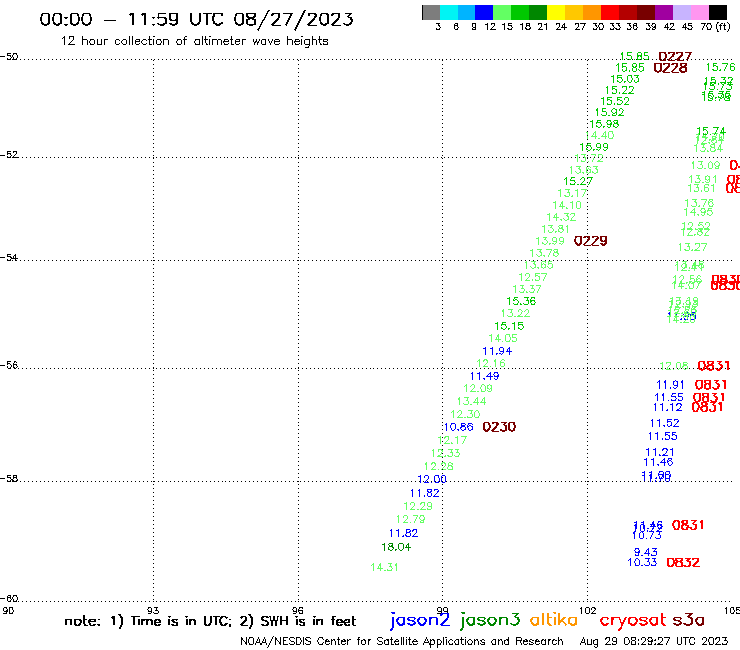Click the timestamp 'Aug 29 08:29:27 UTC 2023'
The width and height of the screenshot is (740, 650).
tap(654, 641)
